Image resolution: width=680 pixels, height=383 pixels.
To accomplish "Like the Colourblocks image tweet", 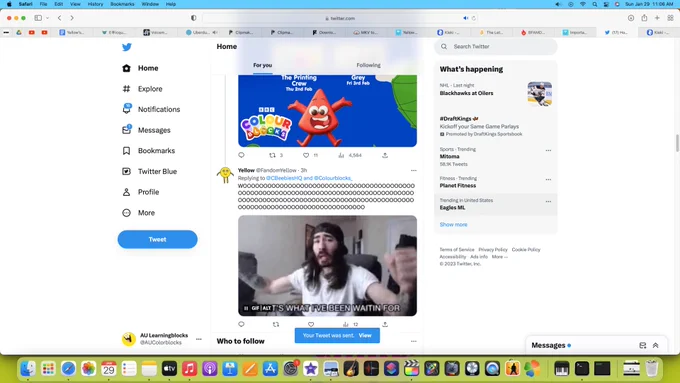I will (306, 155).
